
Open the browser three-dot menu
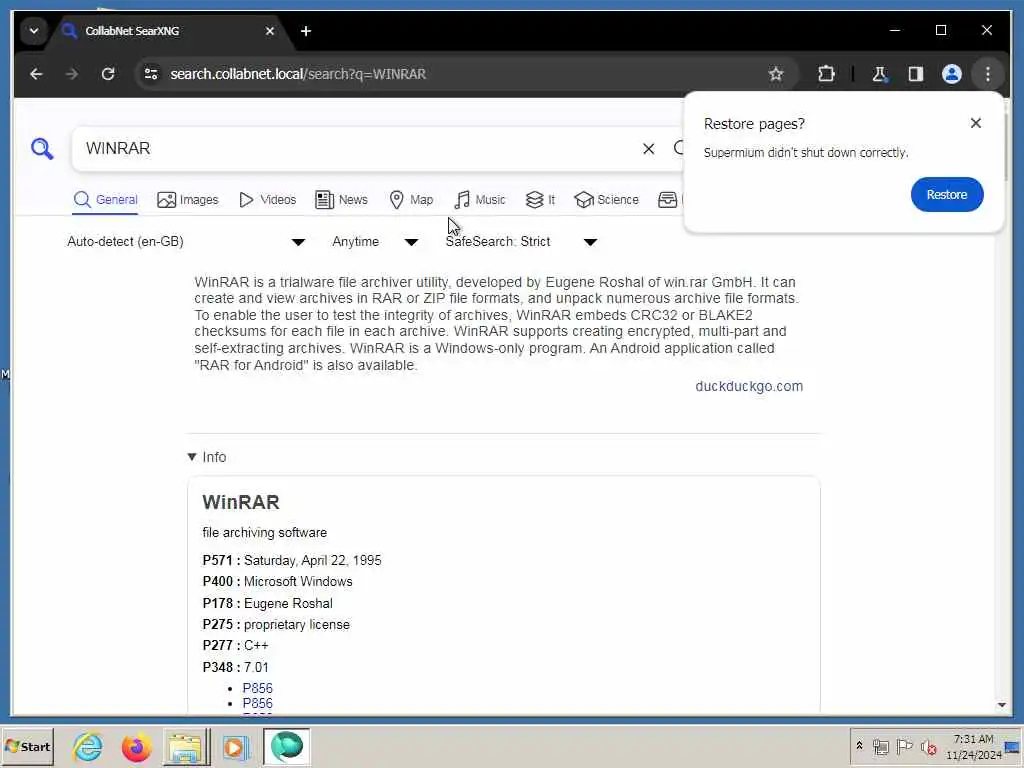(987, 74)
